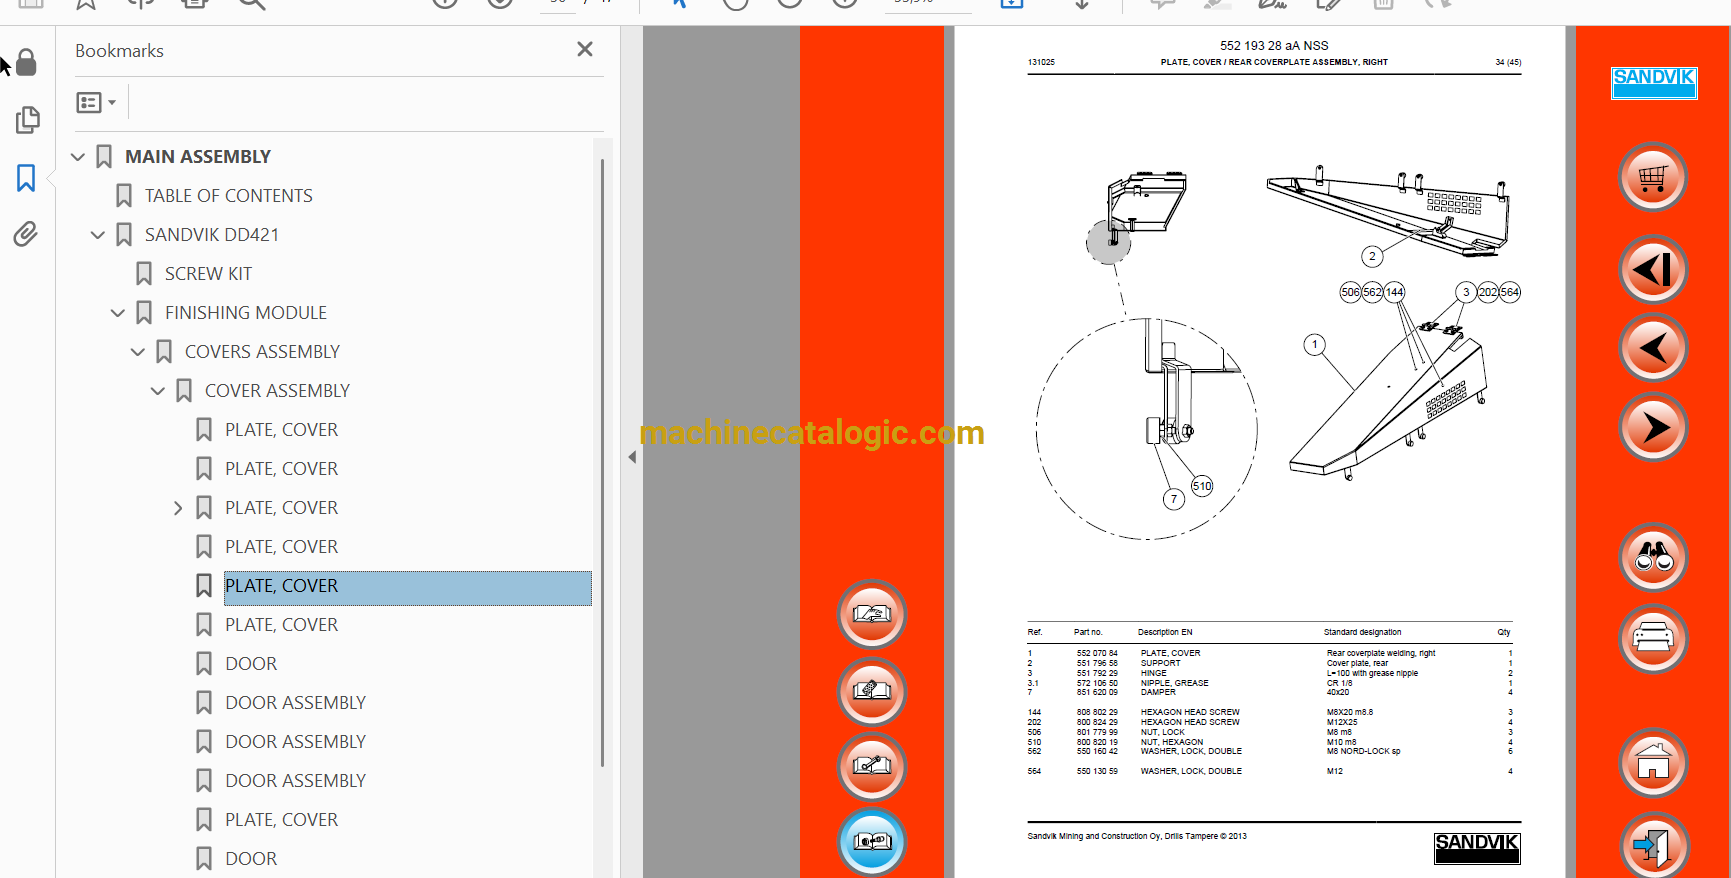The height and width of the screenshot is (878, 1731).
Task: Open the operator manual book-hand button
Action: pyautogui.click(x=872, y=614)
